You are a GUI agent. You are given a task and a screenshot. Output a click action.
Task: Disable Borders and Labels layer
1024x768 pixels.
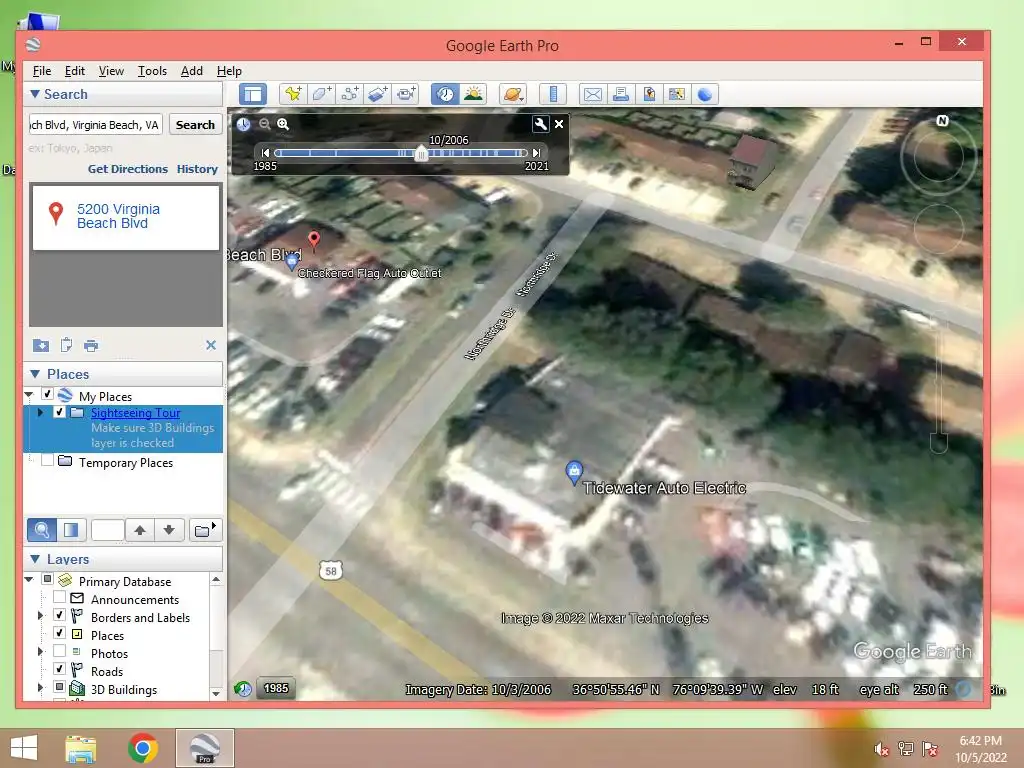coord(59,615)
